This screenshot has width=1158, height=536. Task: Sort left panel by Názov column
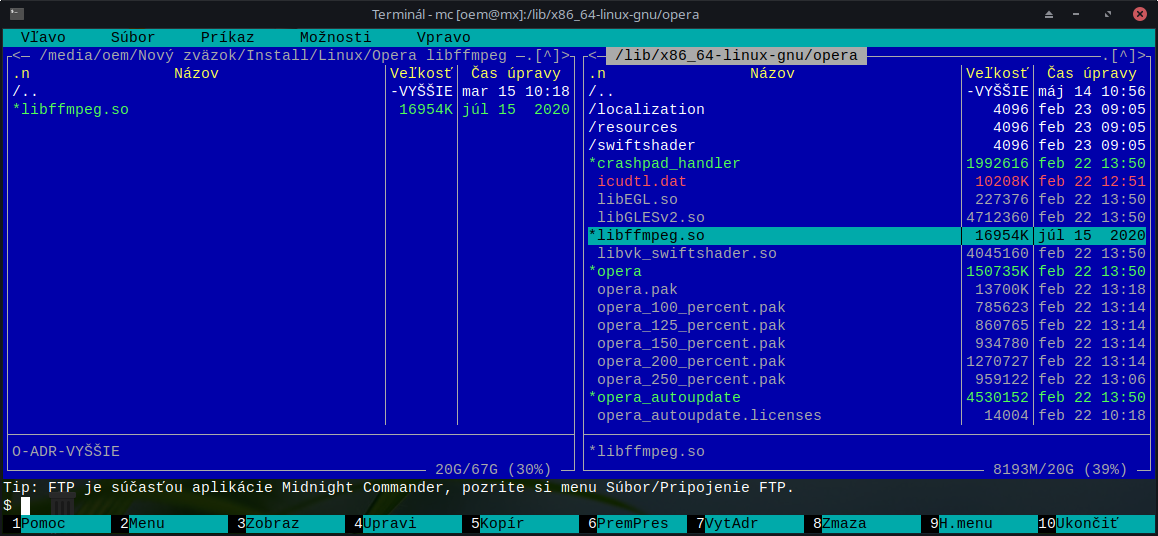pyautogui.click(x=196, y=74)
